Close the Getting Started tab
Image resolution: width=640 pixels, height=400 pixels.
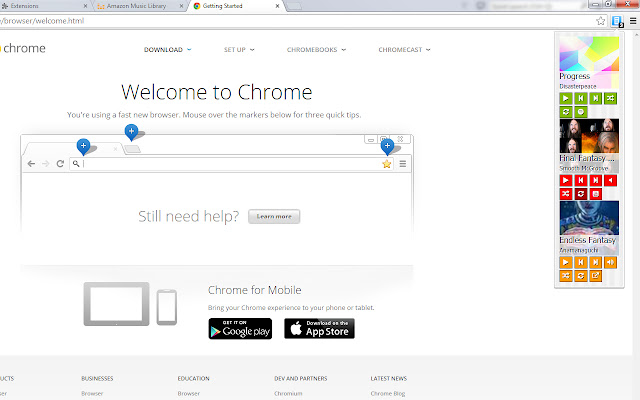(278, 6)
